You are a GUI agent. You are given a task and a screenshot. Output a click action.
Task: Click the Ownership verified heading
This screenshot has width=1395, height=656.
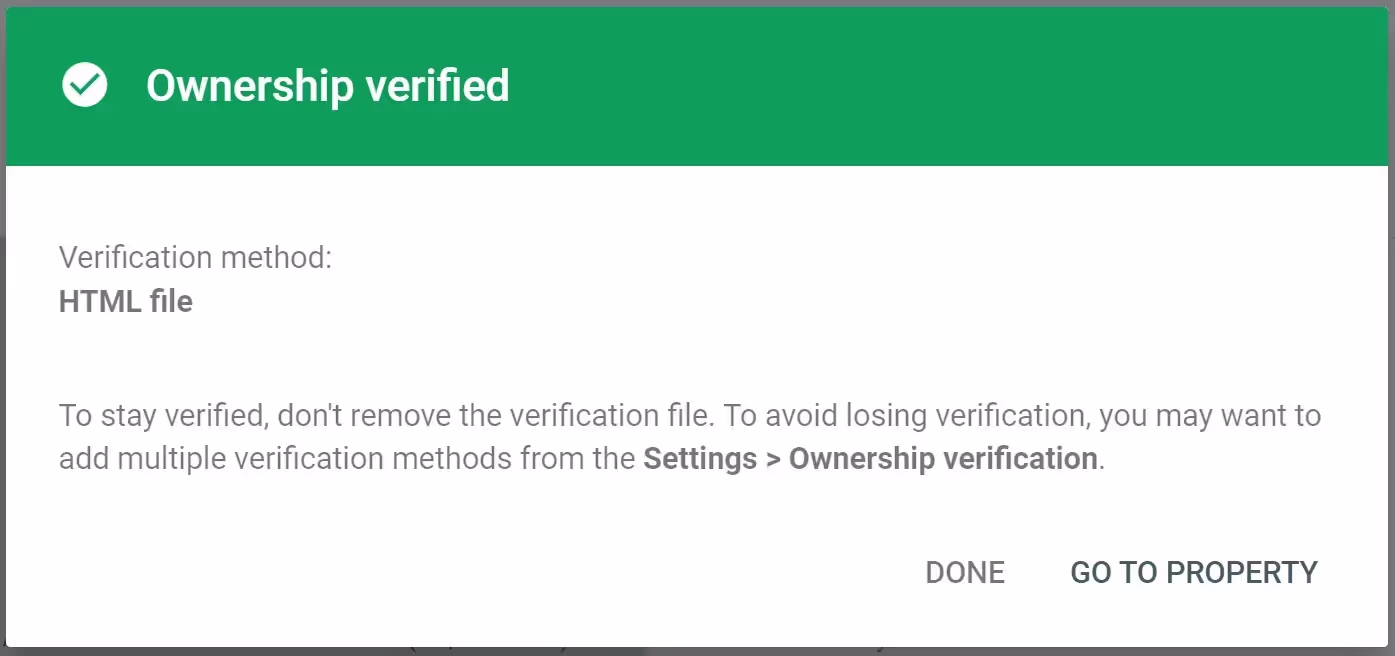coord(328,85)
